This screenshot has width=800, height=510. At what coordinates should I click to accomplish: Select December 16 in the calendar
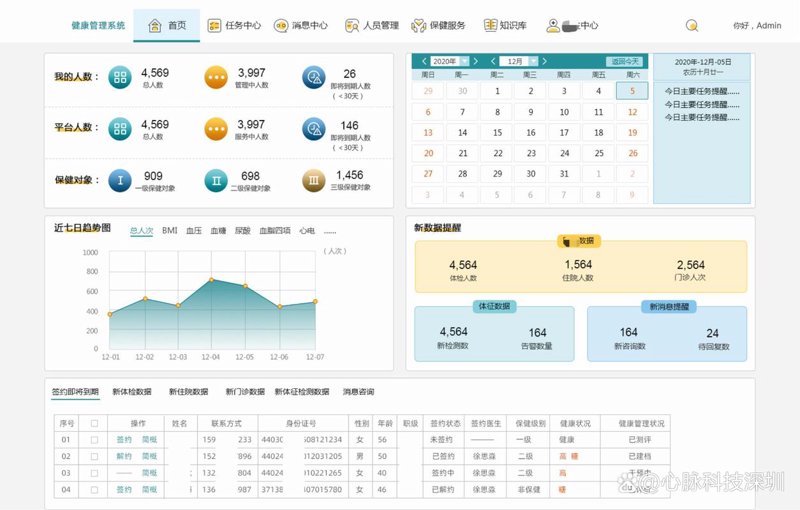[531, 133]
